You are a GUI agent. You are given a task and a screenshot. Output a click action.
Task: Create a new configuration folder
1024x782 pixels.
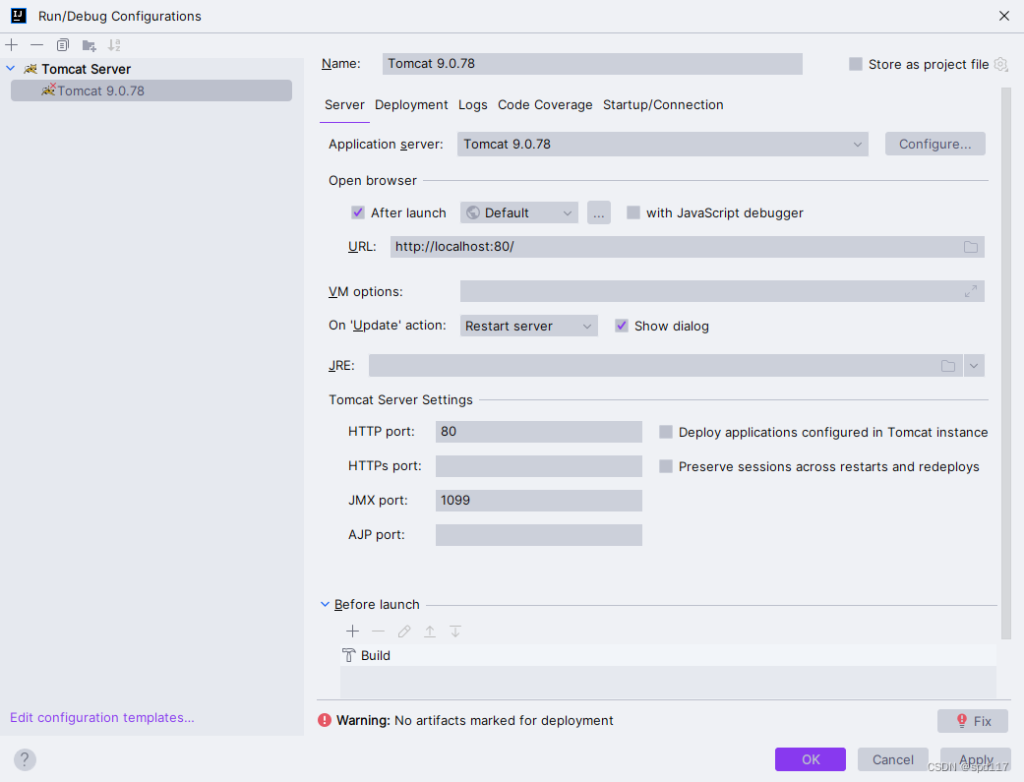point(89,45)
